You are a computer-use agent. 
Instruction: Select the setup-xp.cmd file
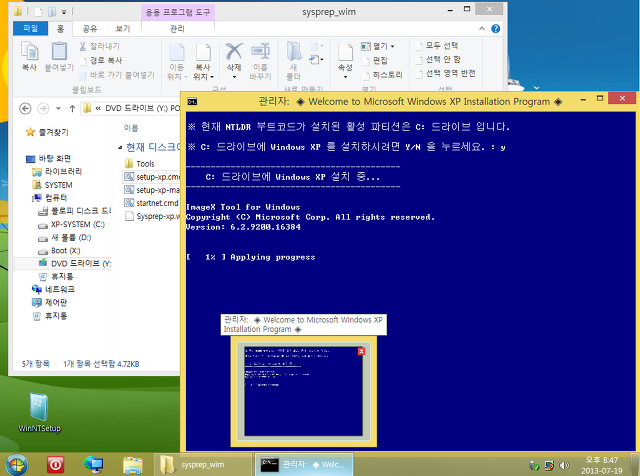click(152, 177)
